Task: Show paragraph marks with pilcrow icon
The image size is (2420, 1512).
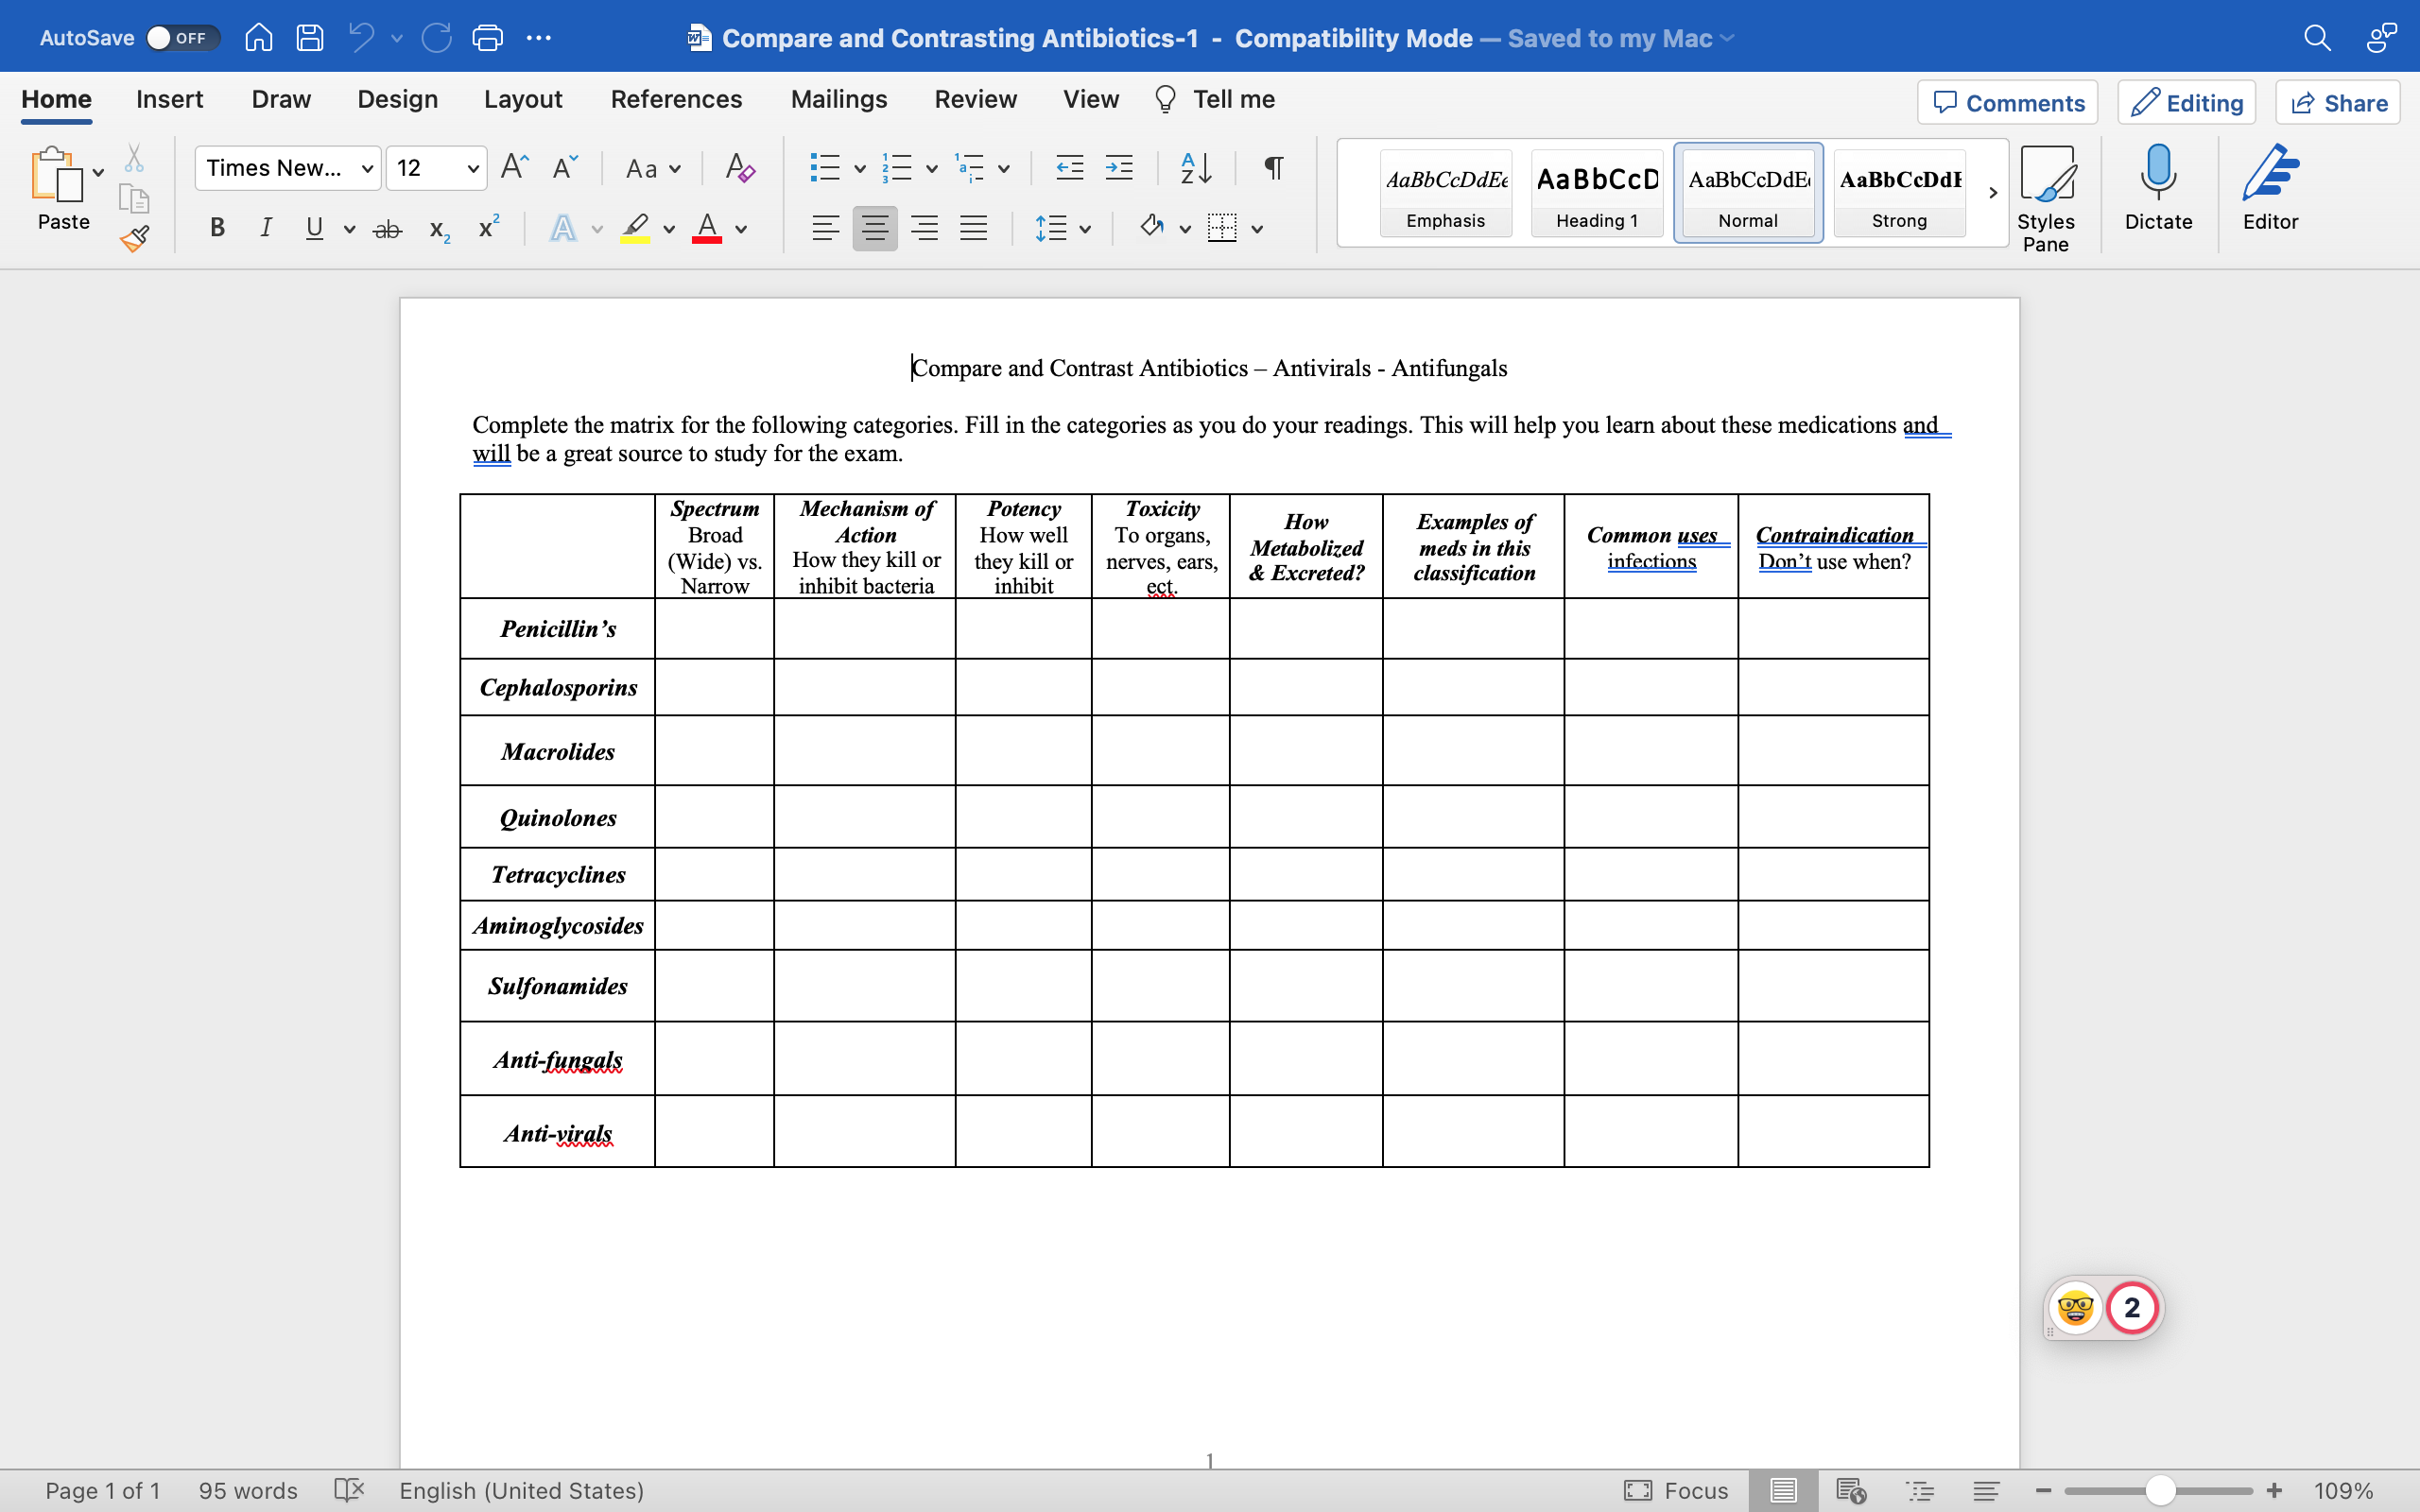Action: (x=1273, y=167)
